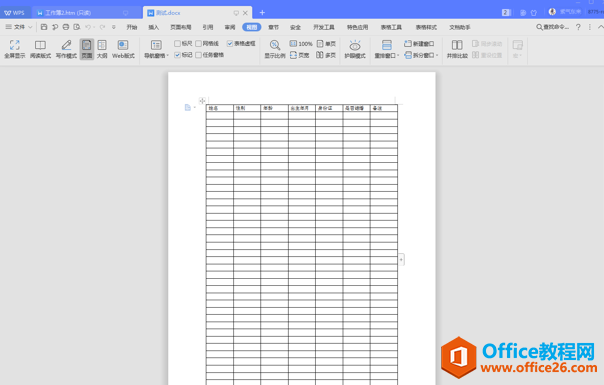This screenshot has width=604, height=385.
Task: Click the output-as-PDF toolbar icon
Action: click(55, 27)
